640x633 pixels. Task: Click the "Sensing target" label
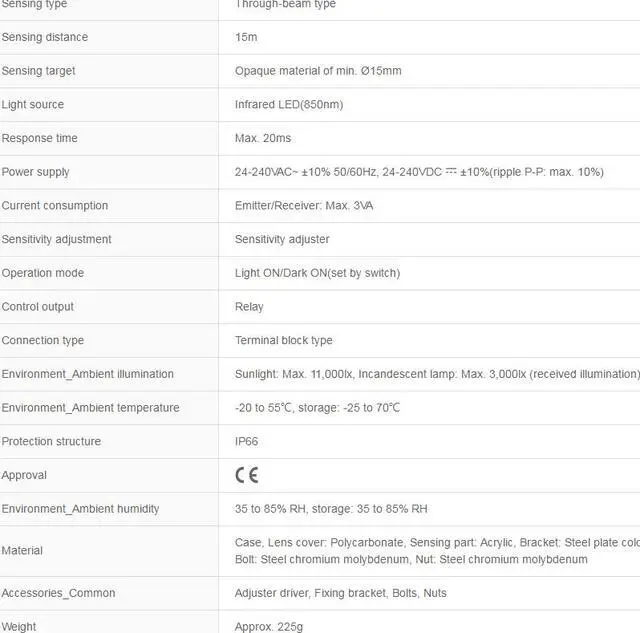(x=39, y=71)
